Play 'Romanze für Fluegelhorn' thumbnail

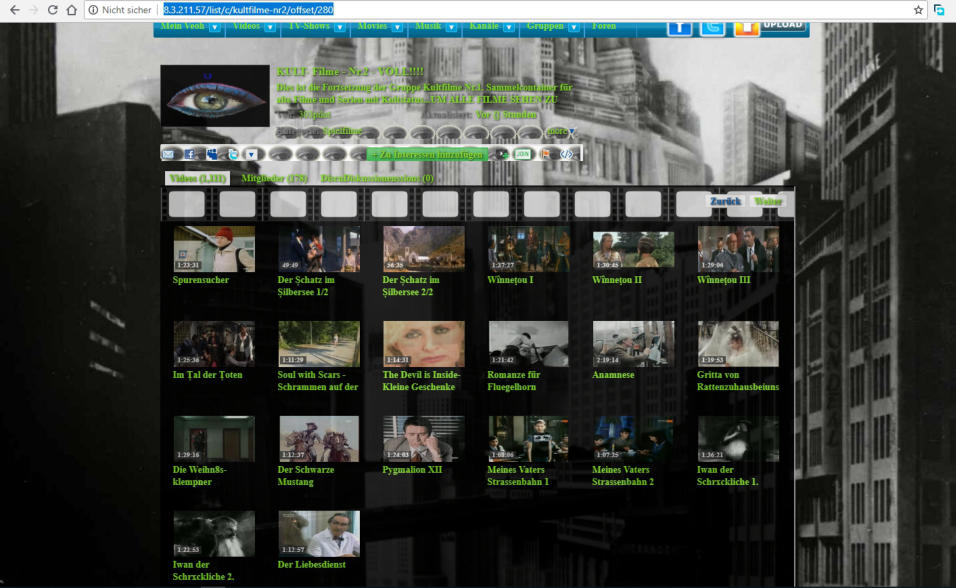(x=529, y=344)
